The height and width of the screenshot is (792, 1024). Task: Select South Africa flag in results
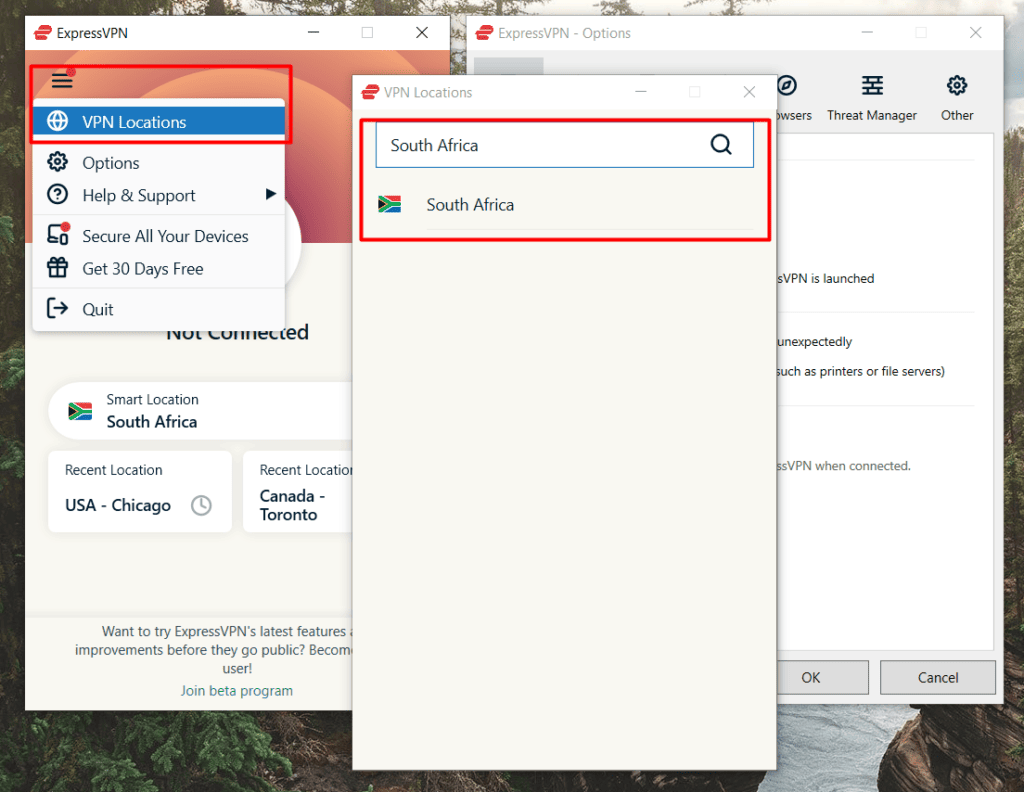(389, 204)
